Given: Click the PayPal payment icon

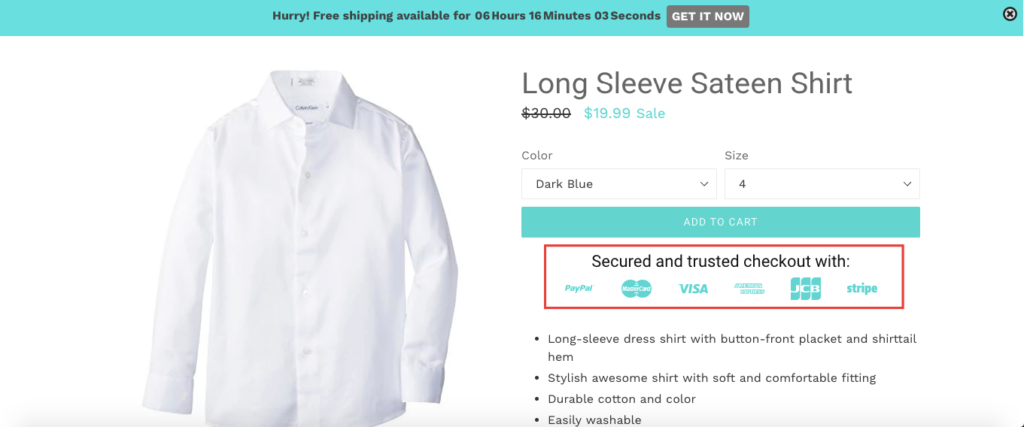Looking at the screenshot, I should (x=579, y=288).
